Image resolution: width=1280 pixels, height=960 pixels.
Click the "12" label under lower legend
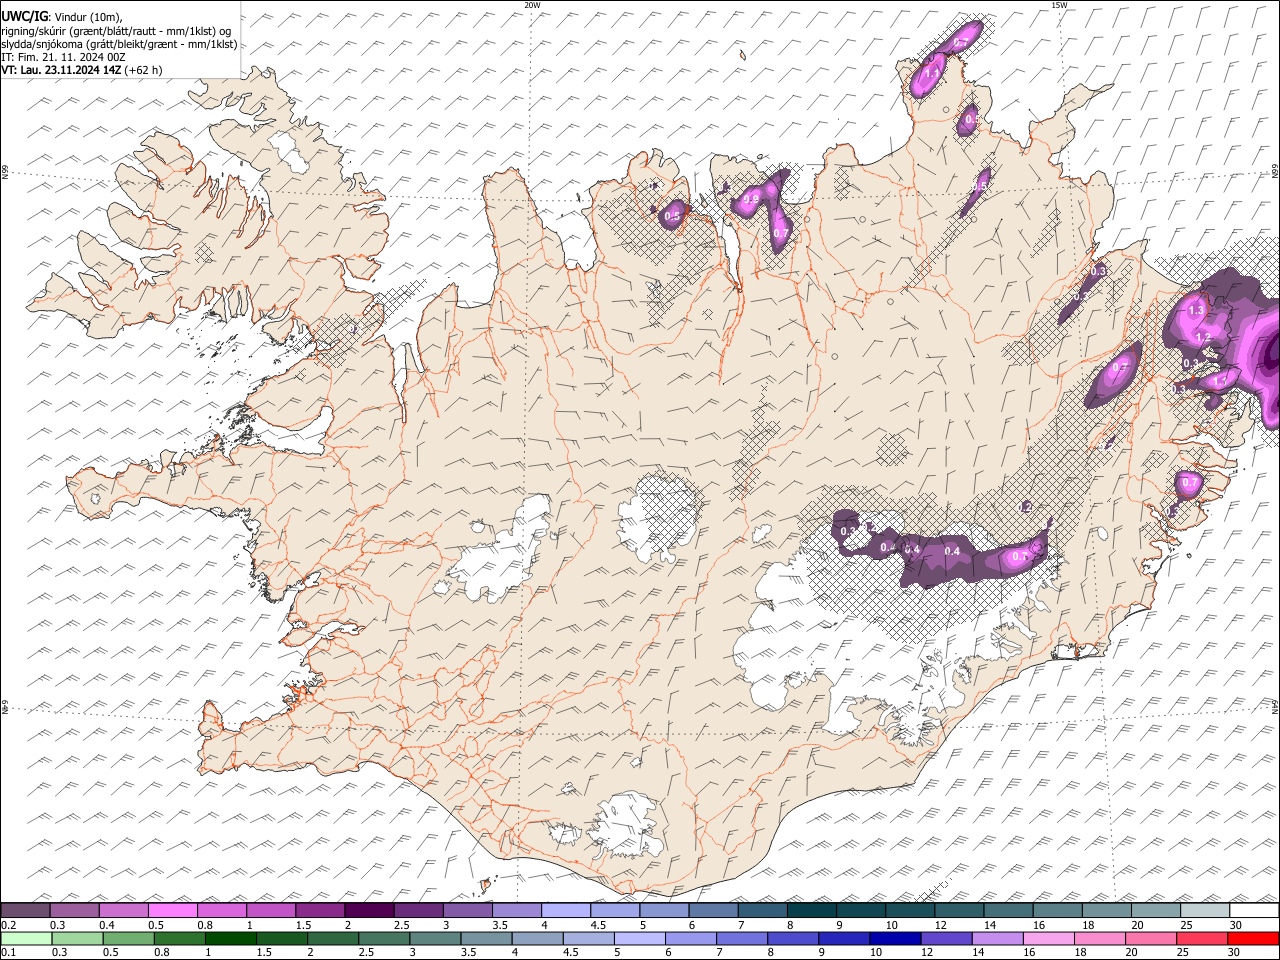(x=927, y=952)
